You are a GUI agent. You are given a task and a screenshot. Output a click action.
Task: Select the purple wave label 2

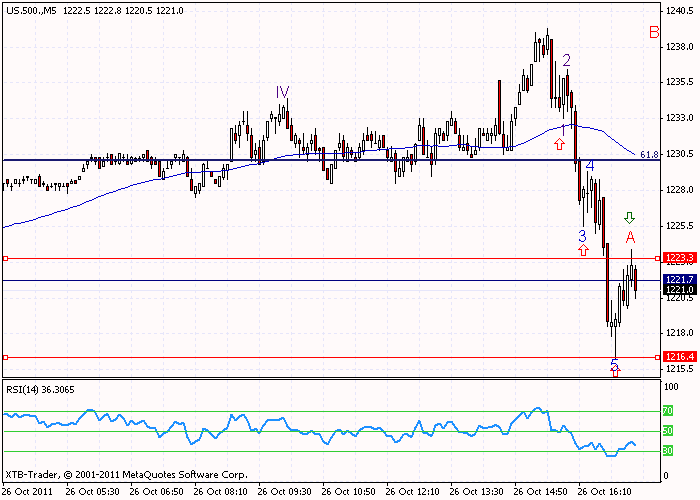[566, 60]
